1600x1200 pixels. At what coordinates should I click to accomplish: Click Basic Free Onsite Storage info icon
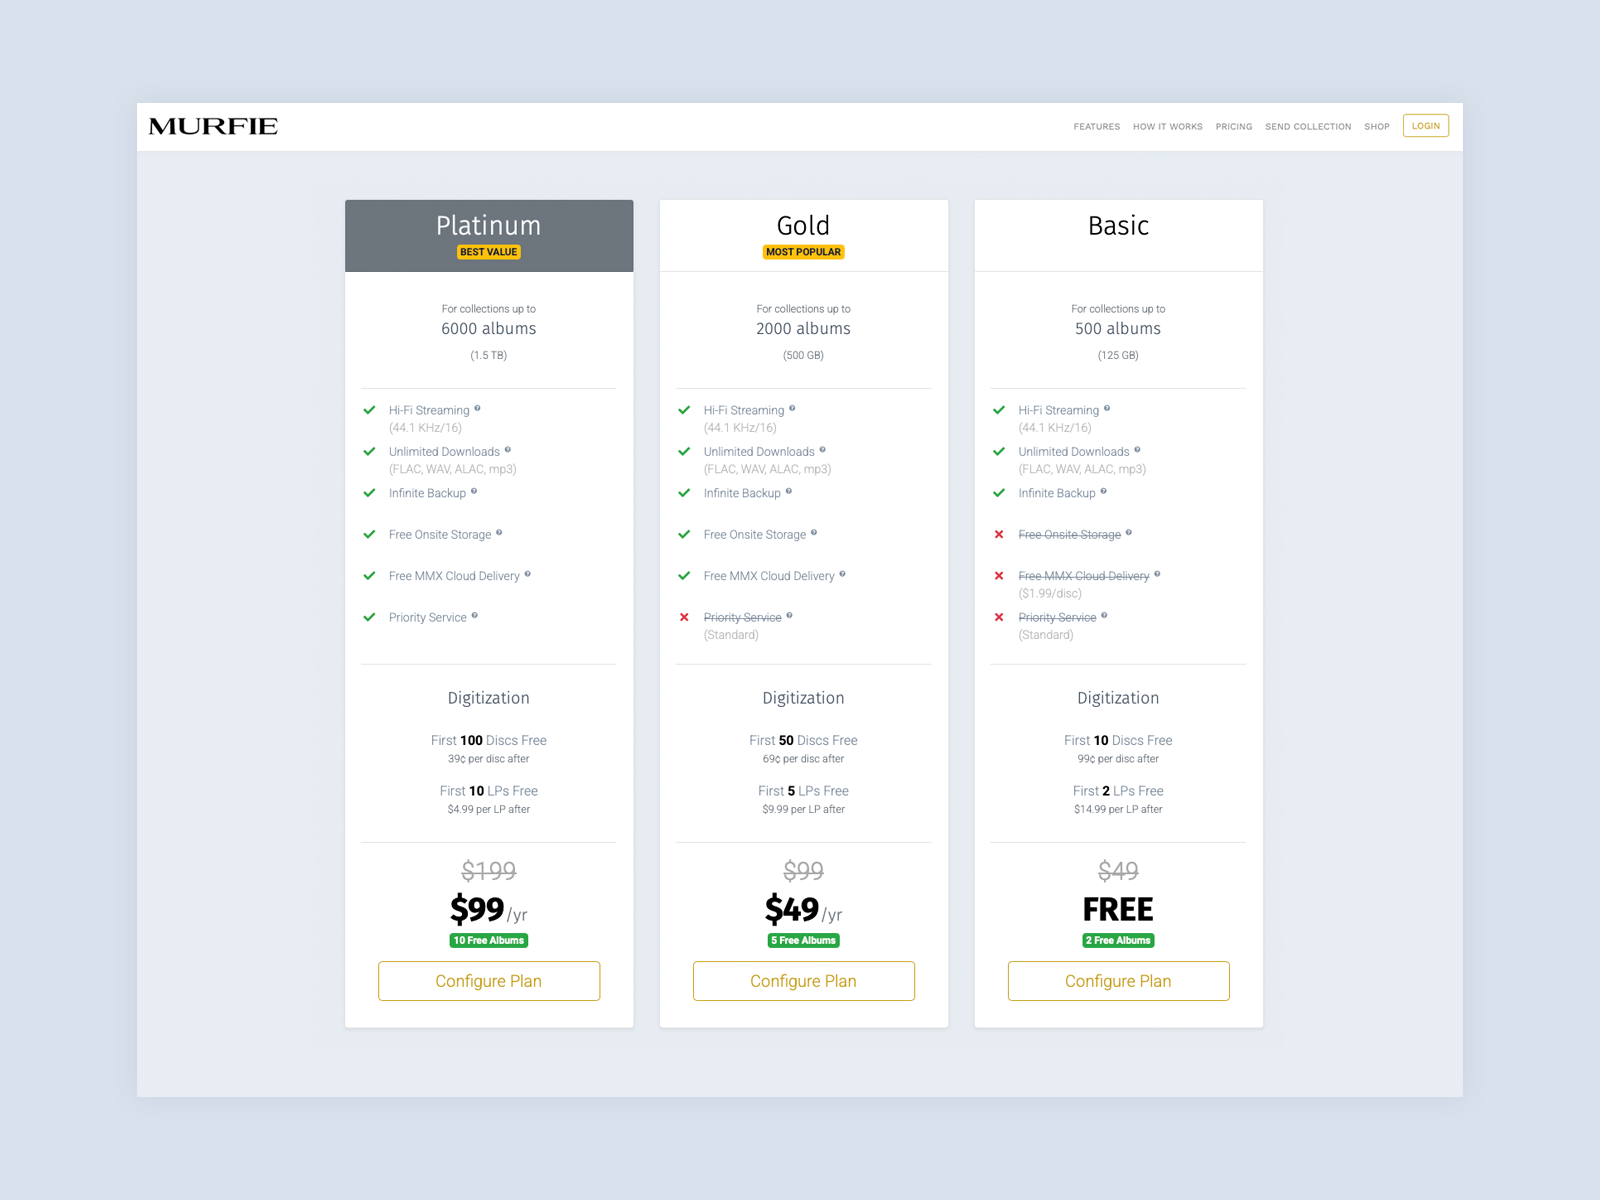1129,533
